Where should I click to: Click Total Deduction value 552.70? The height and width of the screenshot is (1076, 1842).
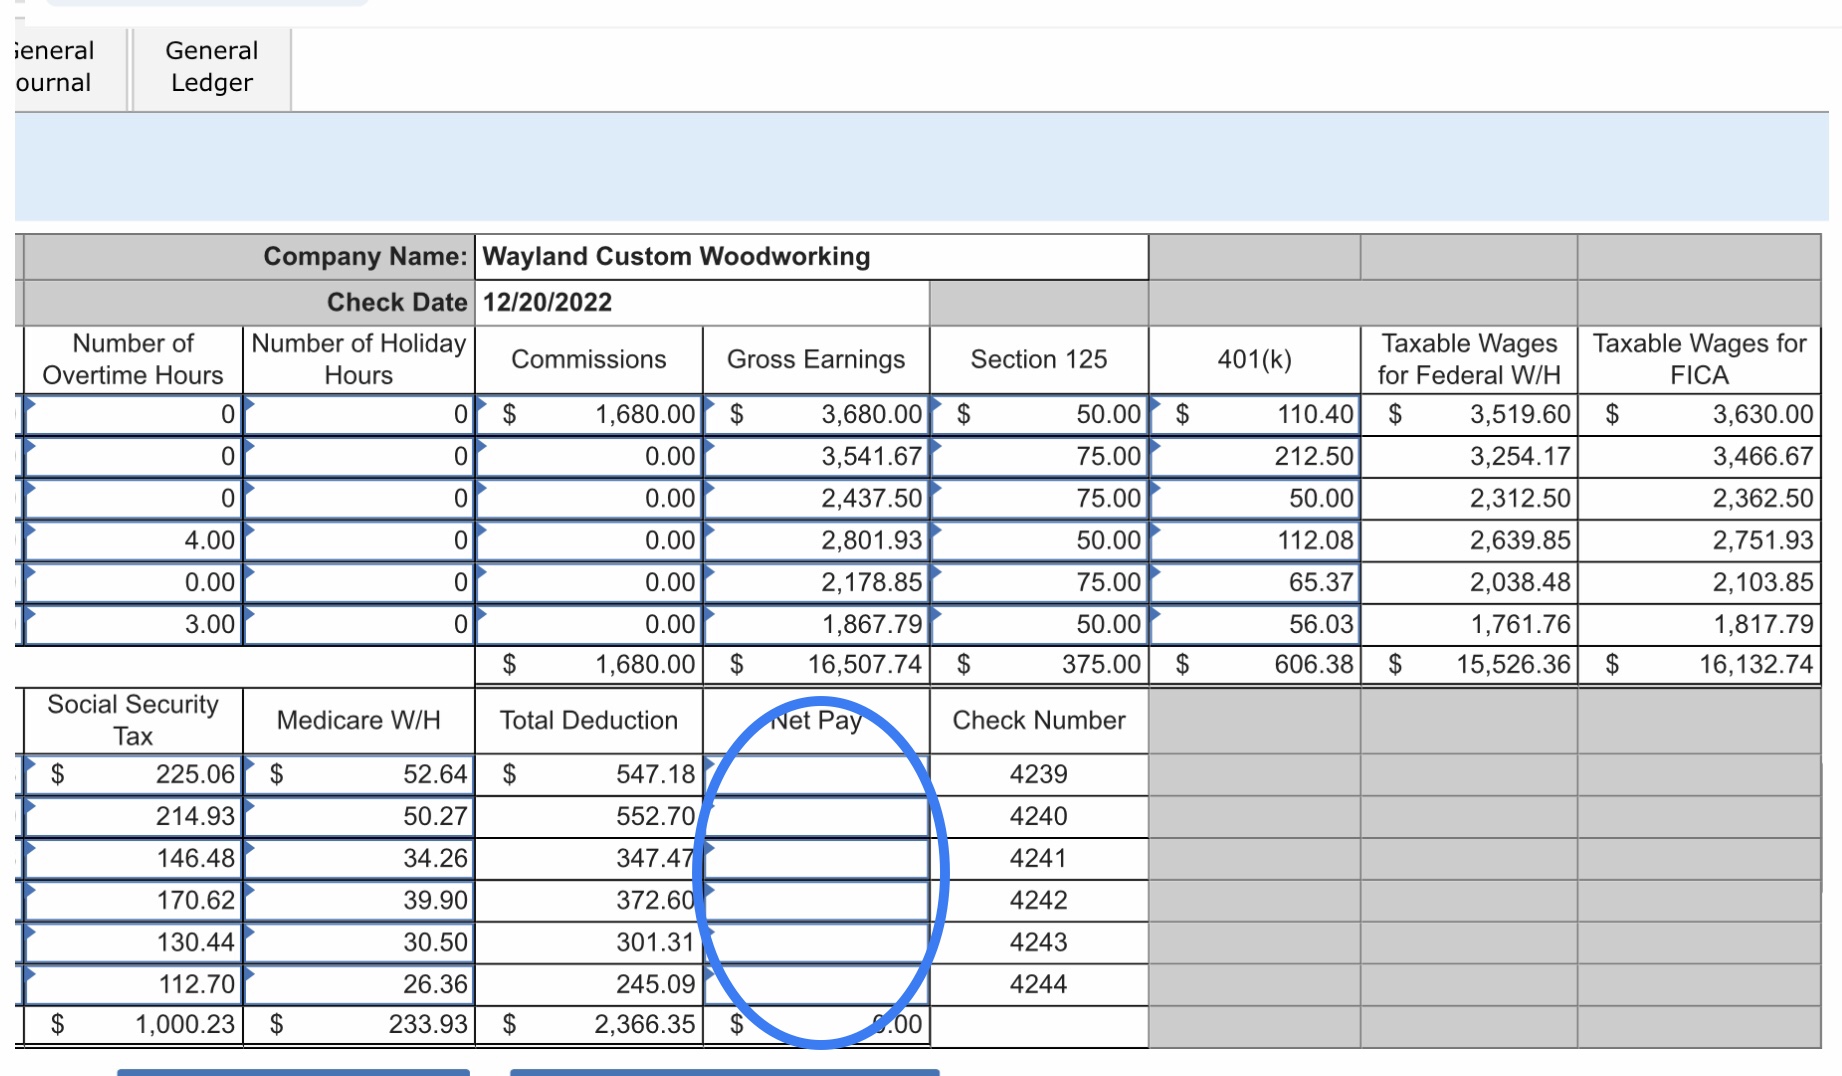589,816
